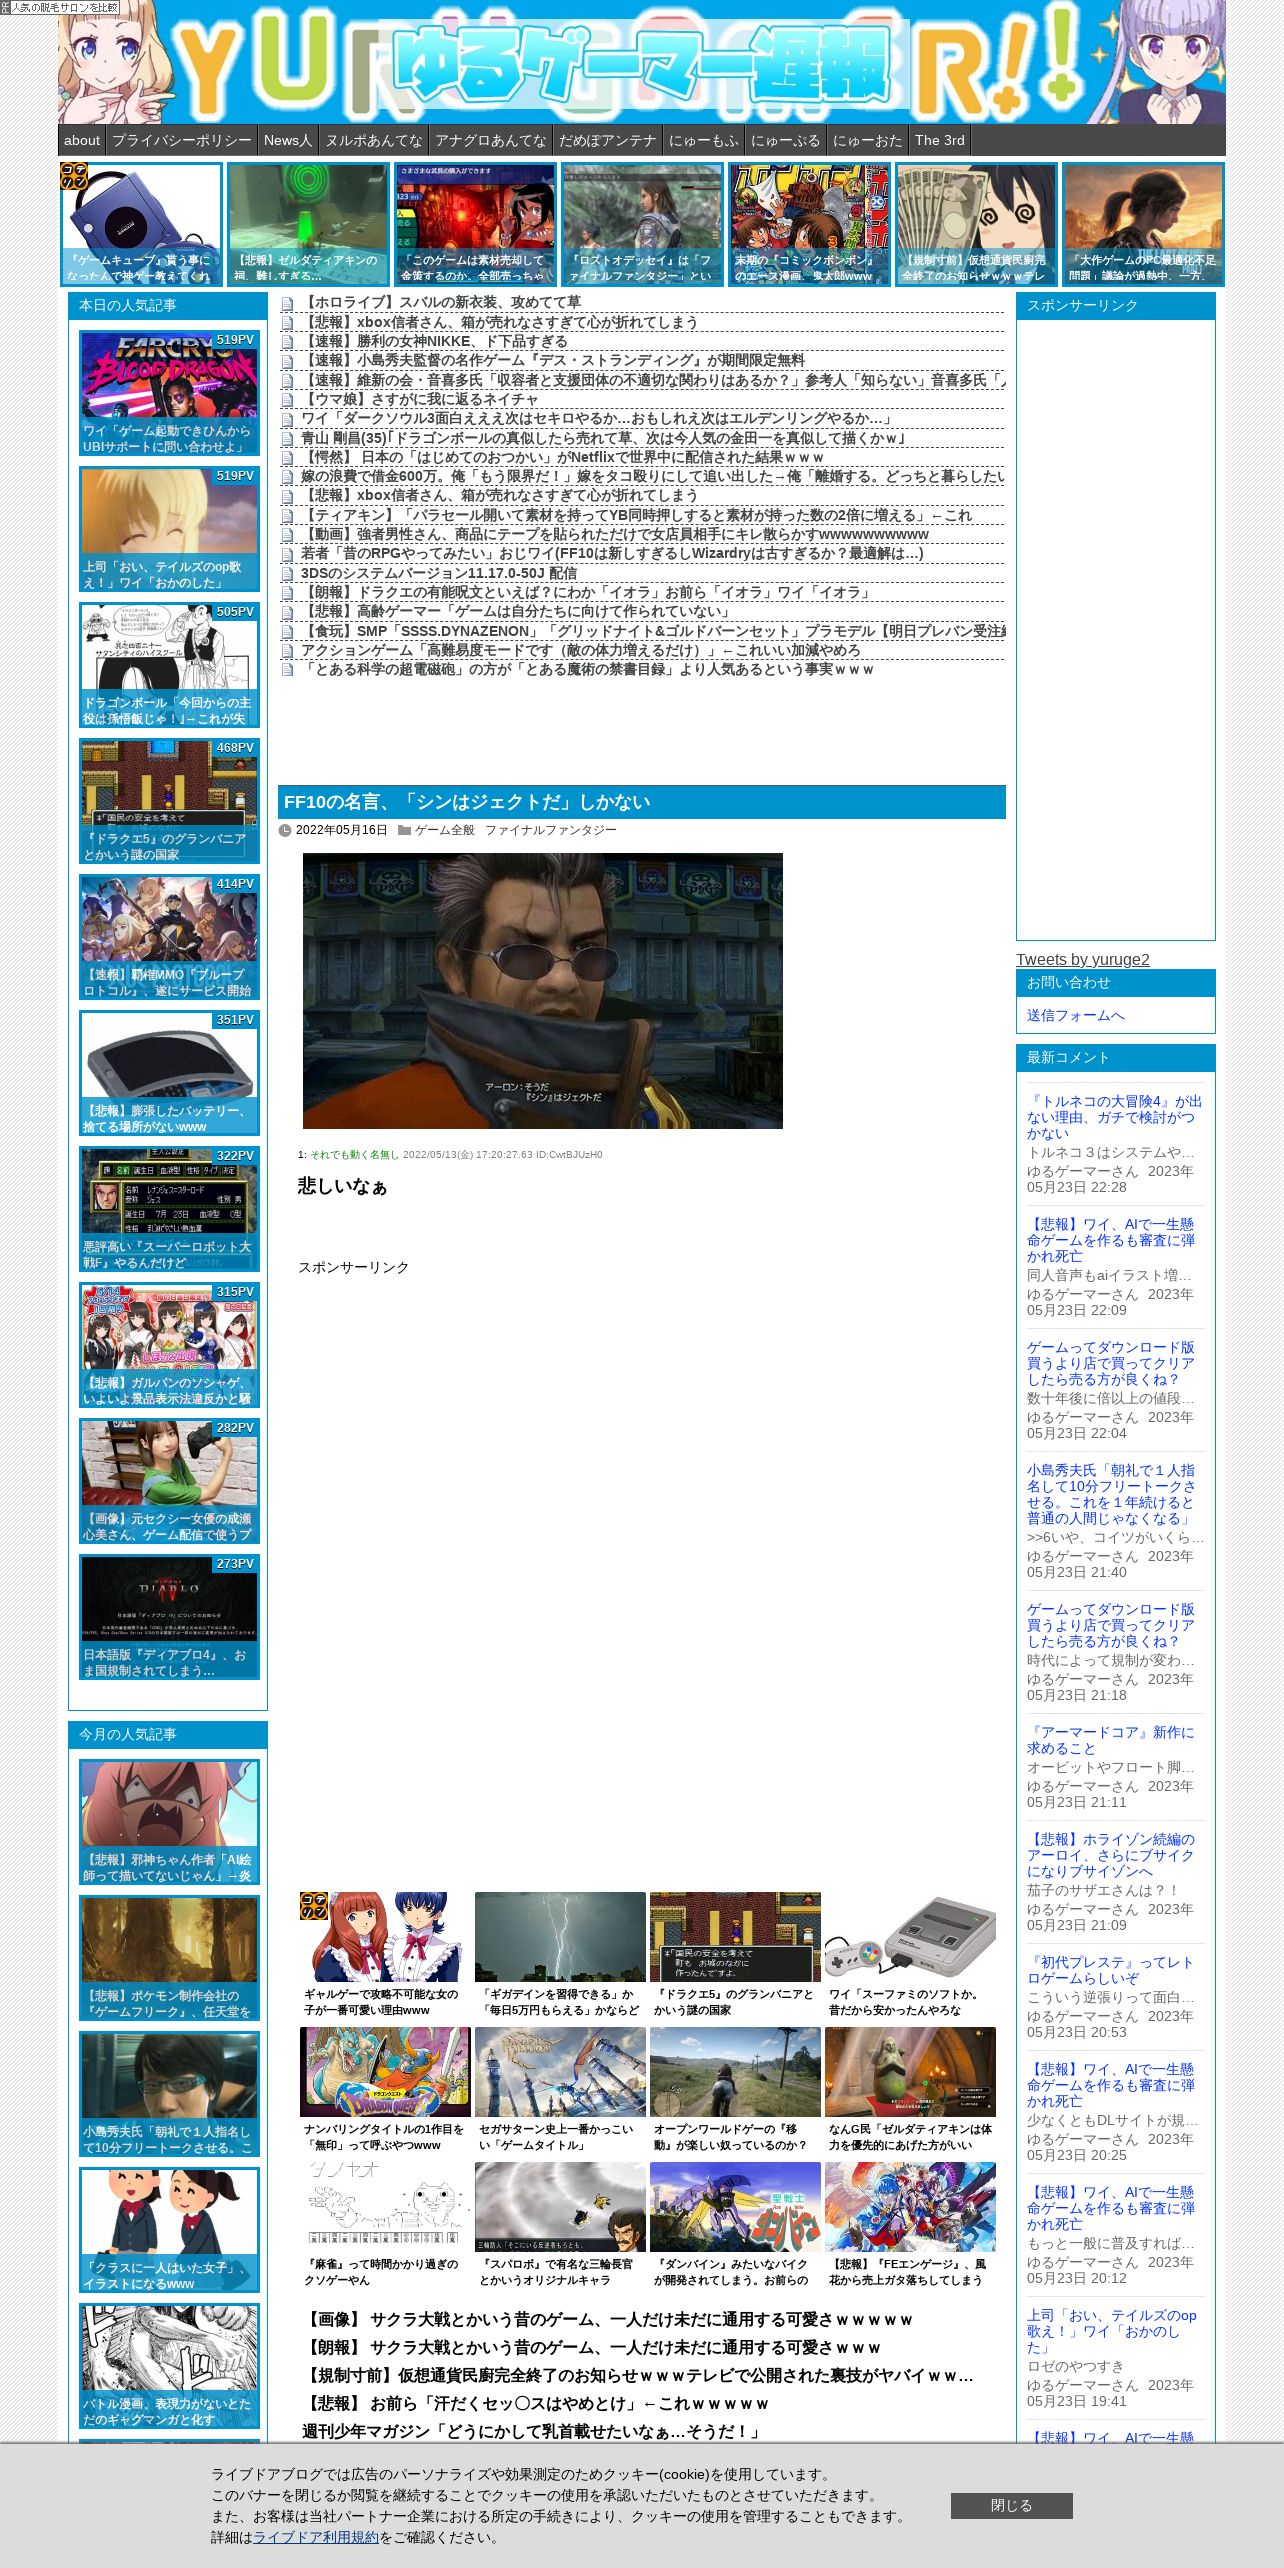Image resolution: width=1284 pixels, height=2568 pixels.
Task: Open comment link ホライゾン続編のアーロイ
Action: [1111, 1855]
